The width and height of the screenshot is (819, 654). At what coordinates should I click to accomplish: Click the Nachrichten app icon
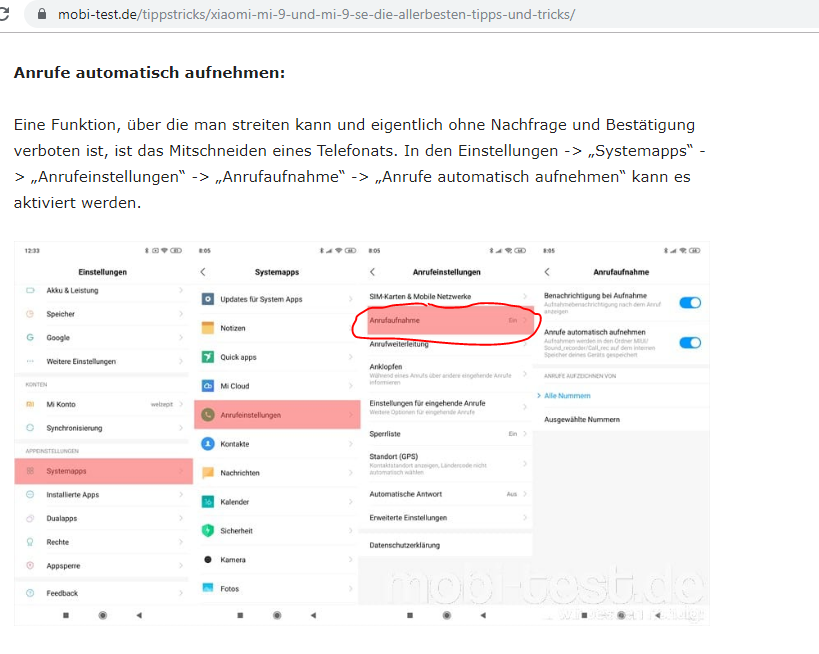(208, 473)
